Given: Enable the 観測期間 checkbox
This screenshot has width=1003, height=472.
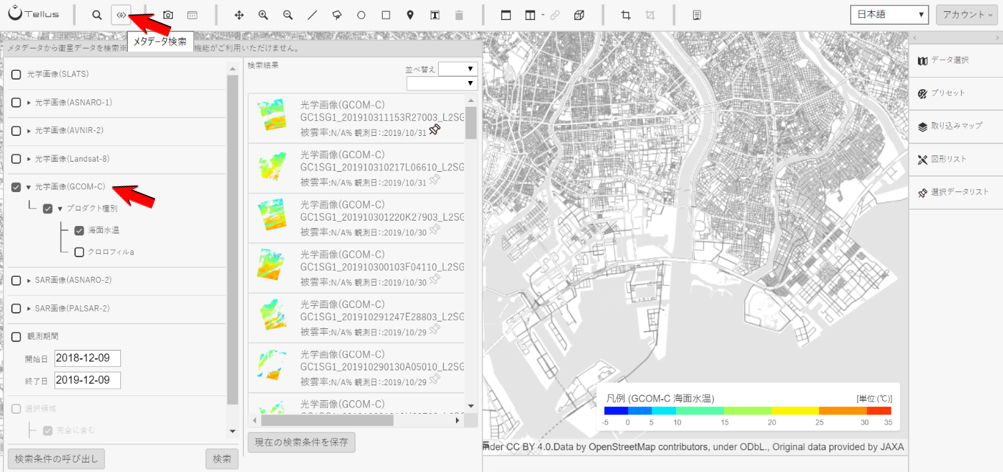Looking at the screenshot, I should pyautogui.click(x=17, y=336).
